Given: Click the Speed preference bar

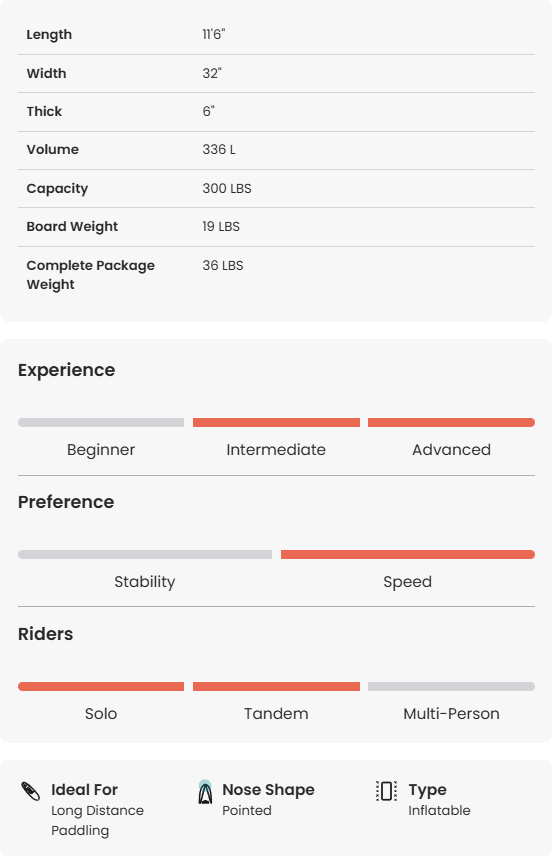Looking at the screenshot, I should click(x=408, y=555).
